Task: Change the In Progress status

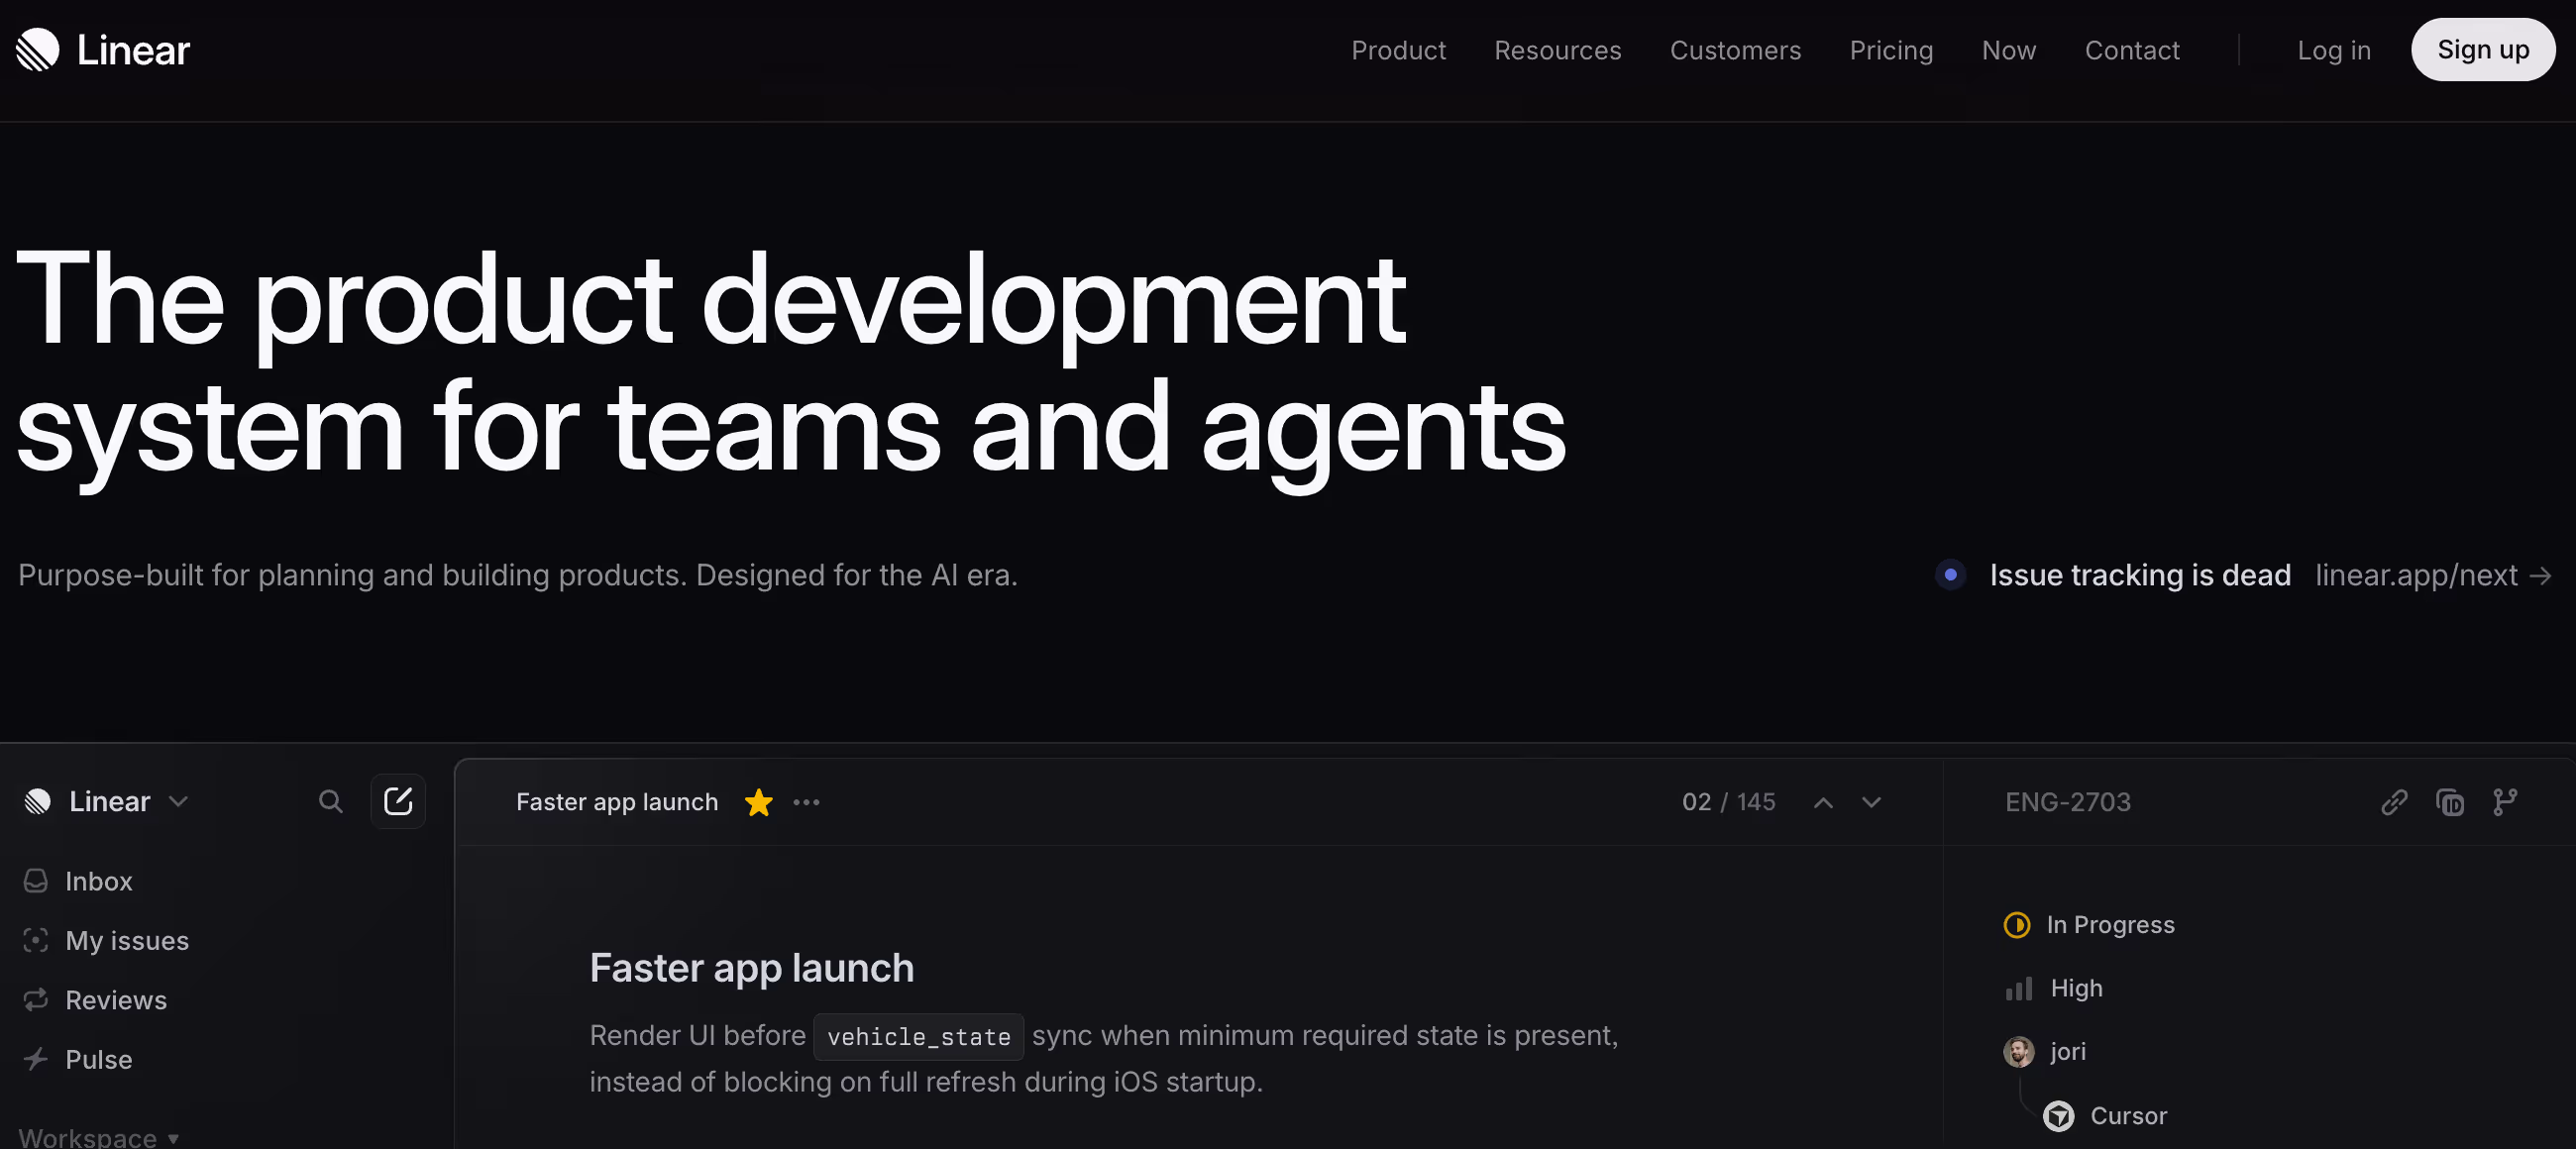Action: tap(2089, 925)
